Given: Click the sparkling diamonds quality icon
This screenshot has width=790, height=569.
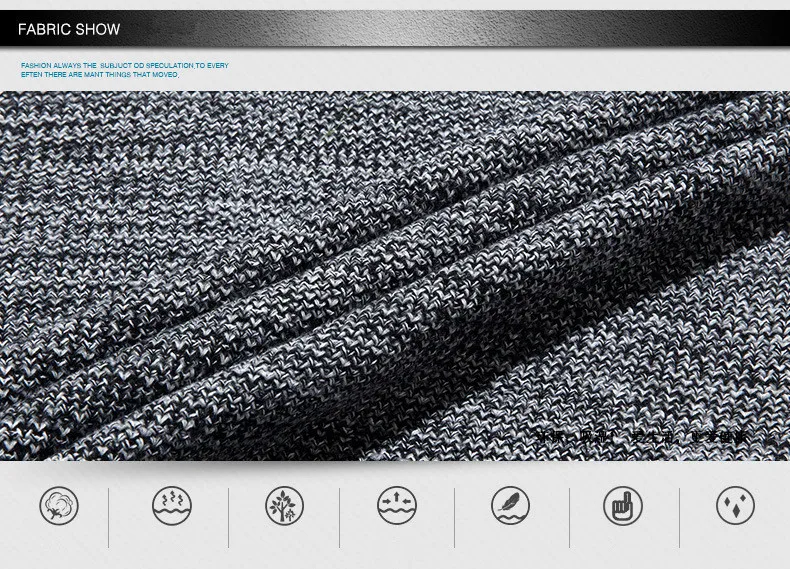Looking at the screenshot, I should click(736, 505).
